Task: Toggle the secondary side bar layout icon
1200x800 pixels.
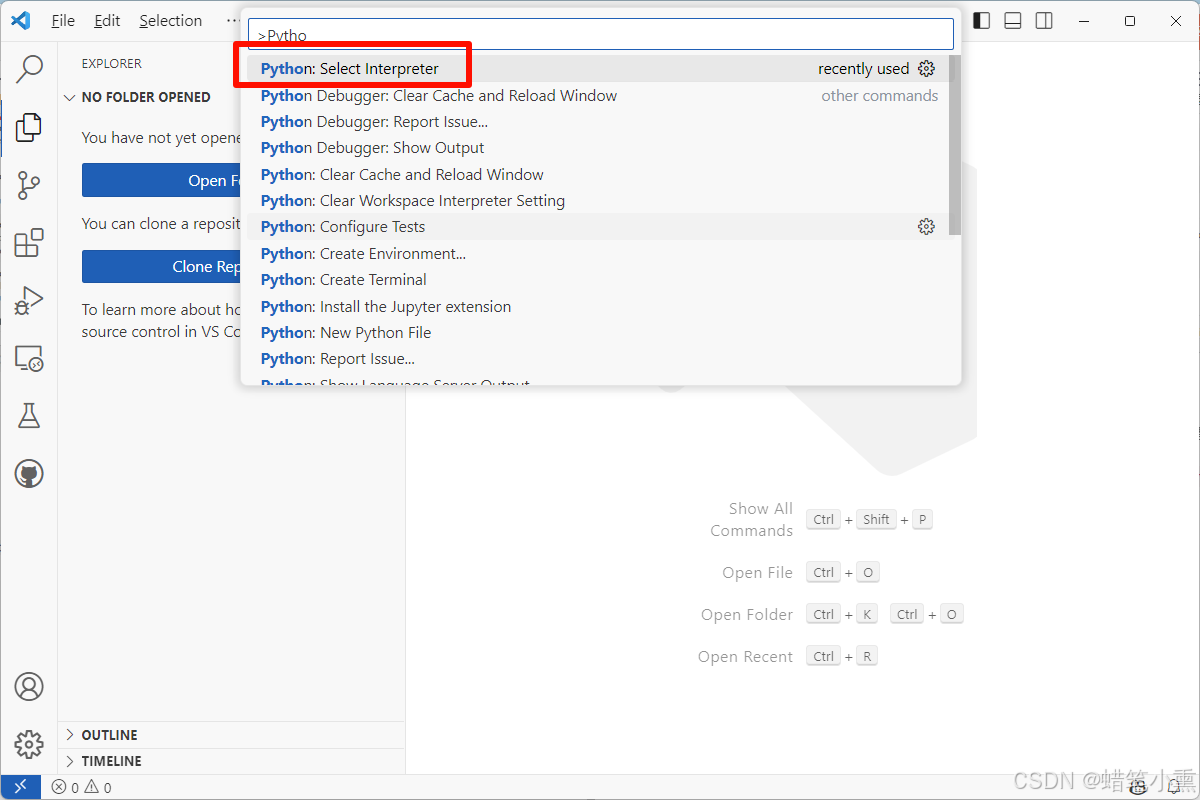Action: pos(1044,20)
